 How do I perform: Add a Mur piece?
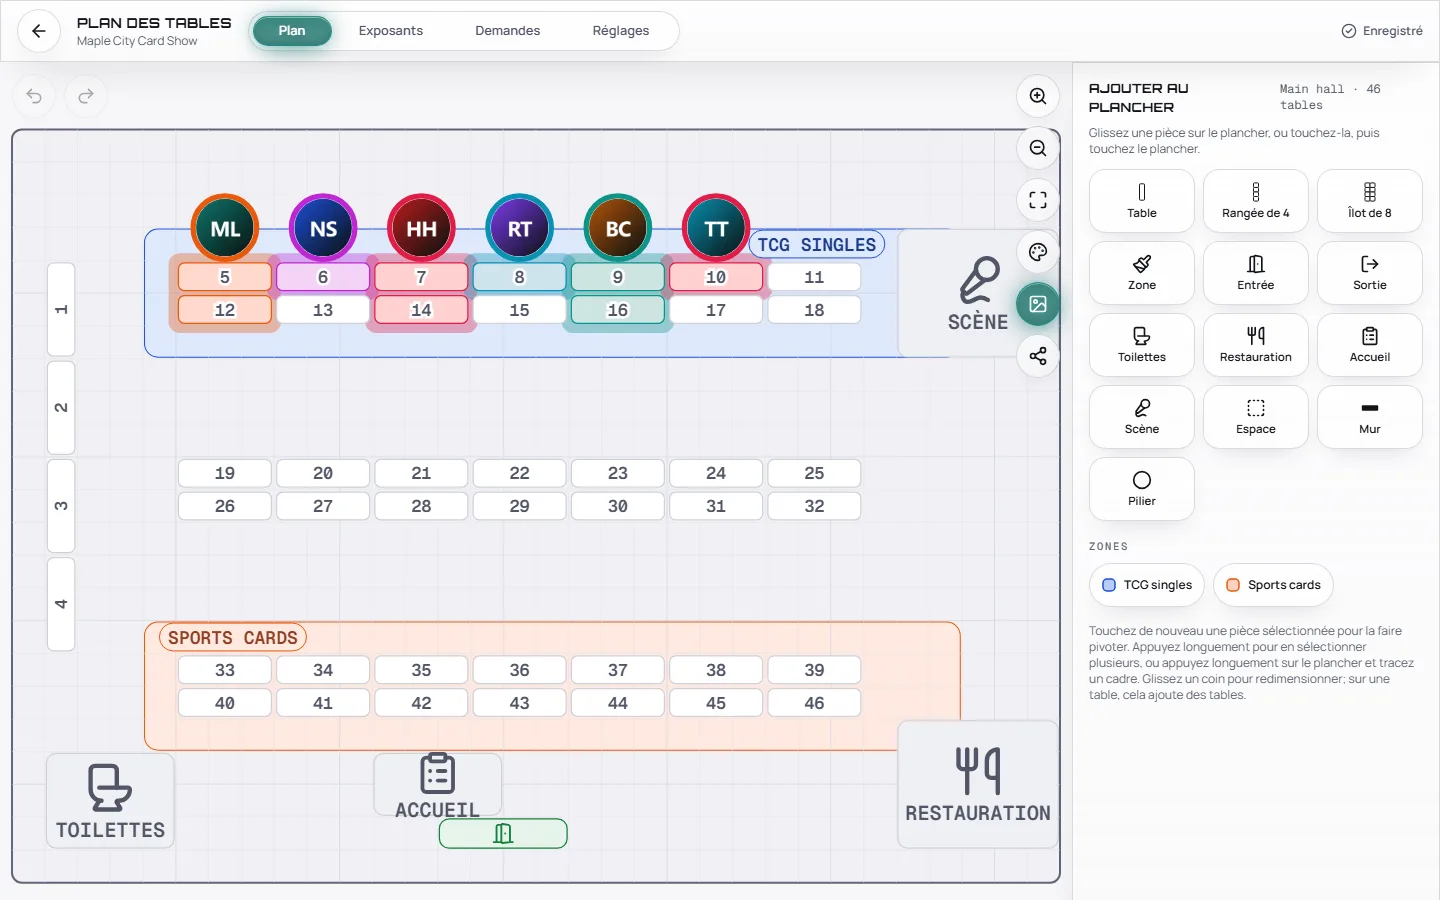(1370, 417)
